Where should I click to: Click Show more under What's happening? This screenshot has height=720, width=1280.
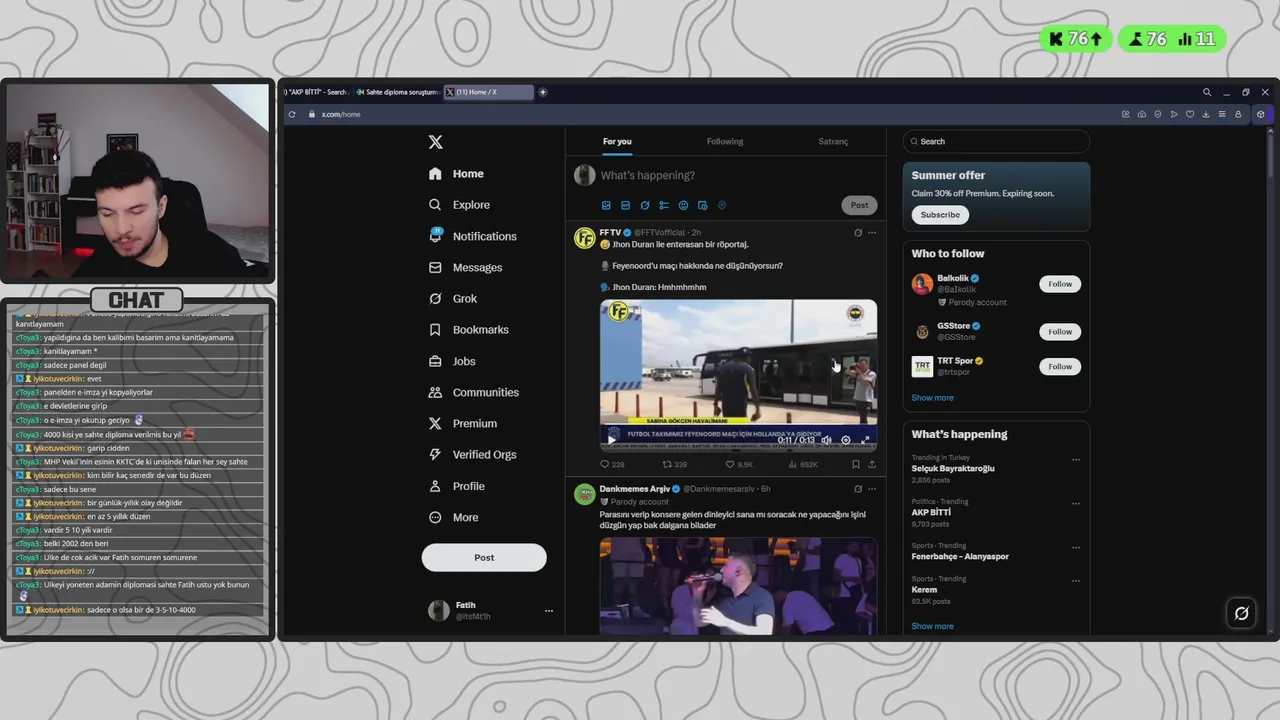tap(932, 626)
